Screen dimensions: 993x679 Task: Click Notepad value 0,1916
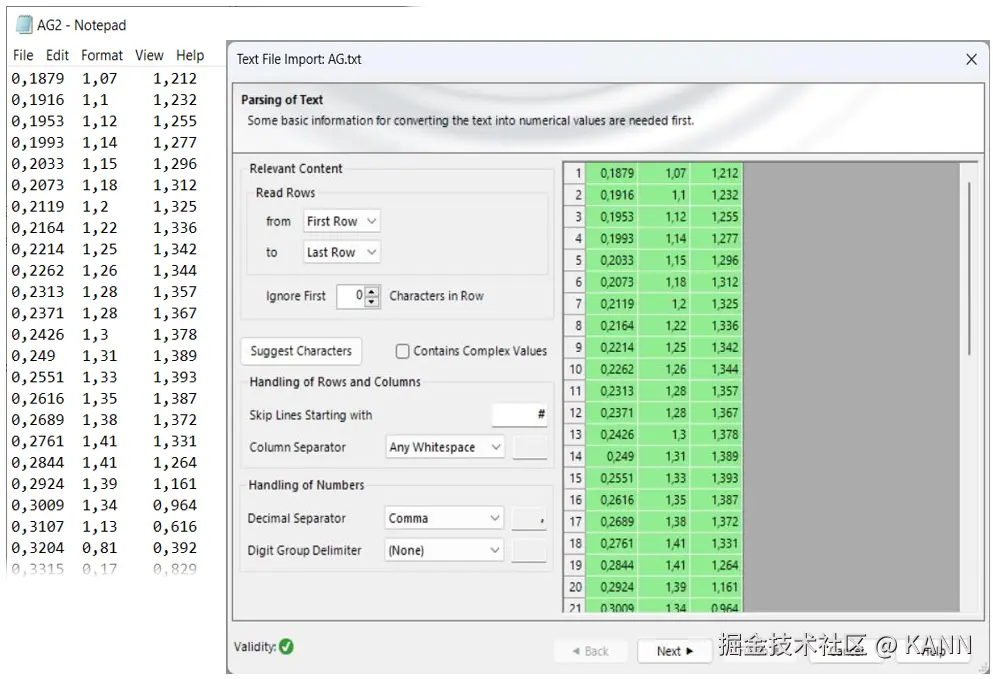[38, 100]
